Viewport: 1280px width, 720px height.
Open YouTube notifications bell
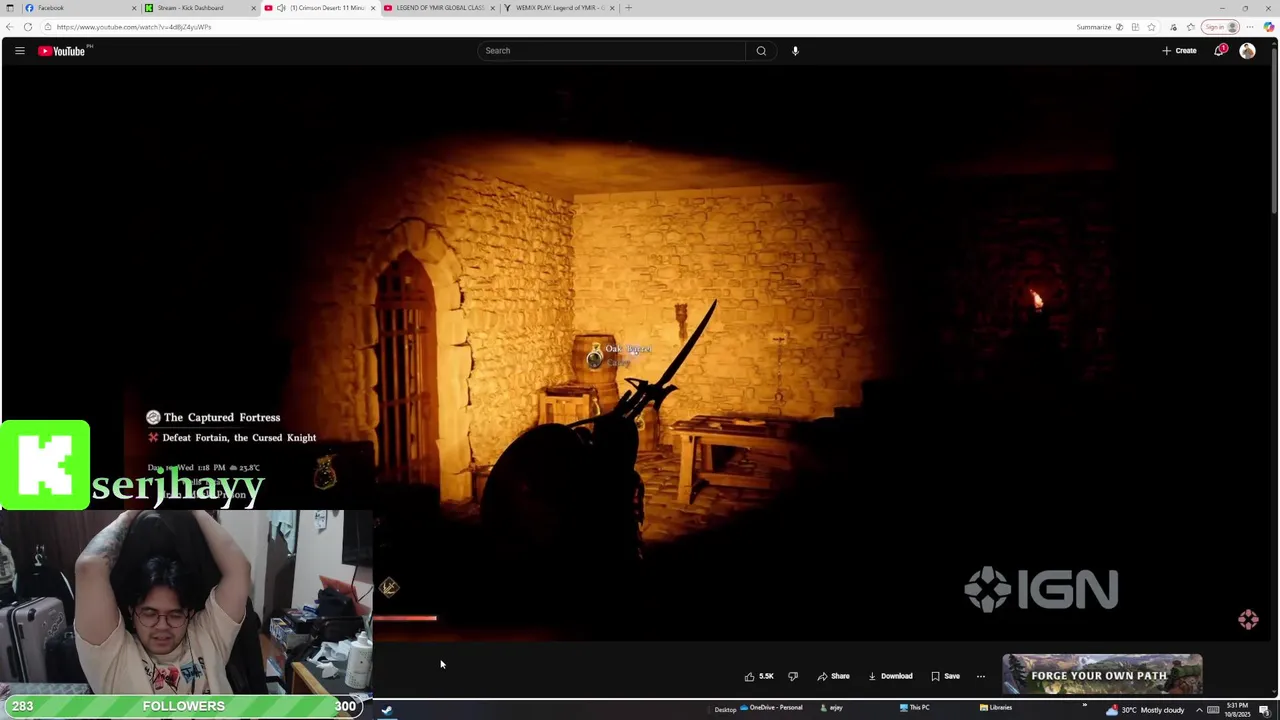1220,51
